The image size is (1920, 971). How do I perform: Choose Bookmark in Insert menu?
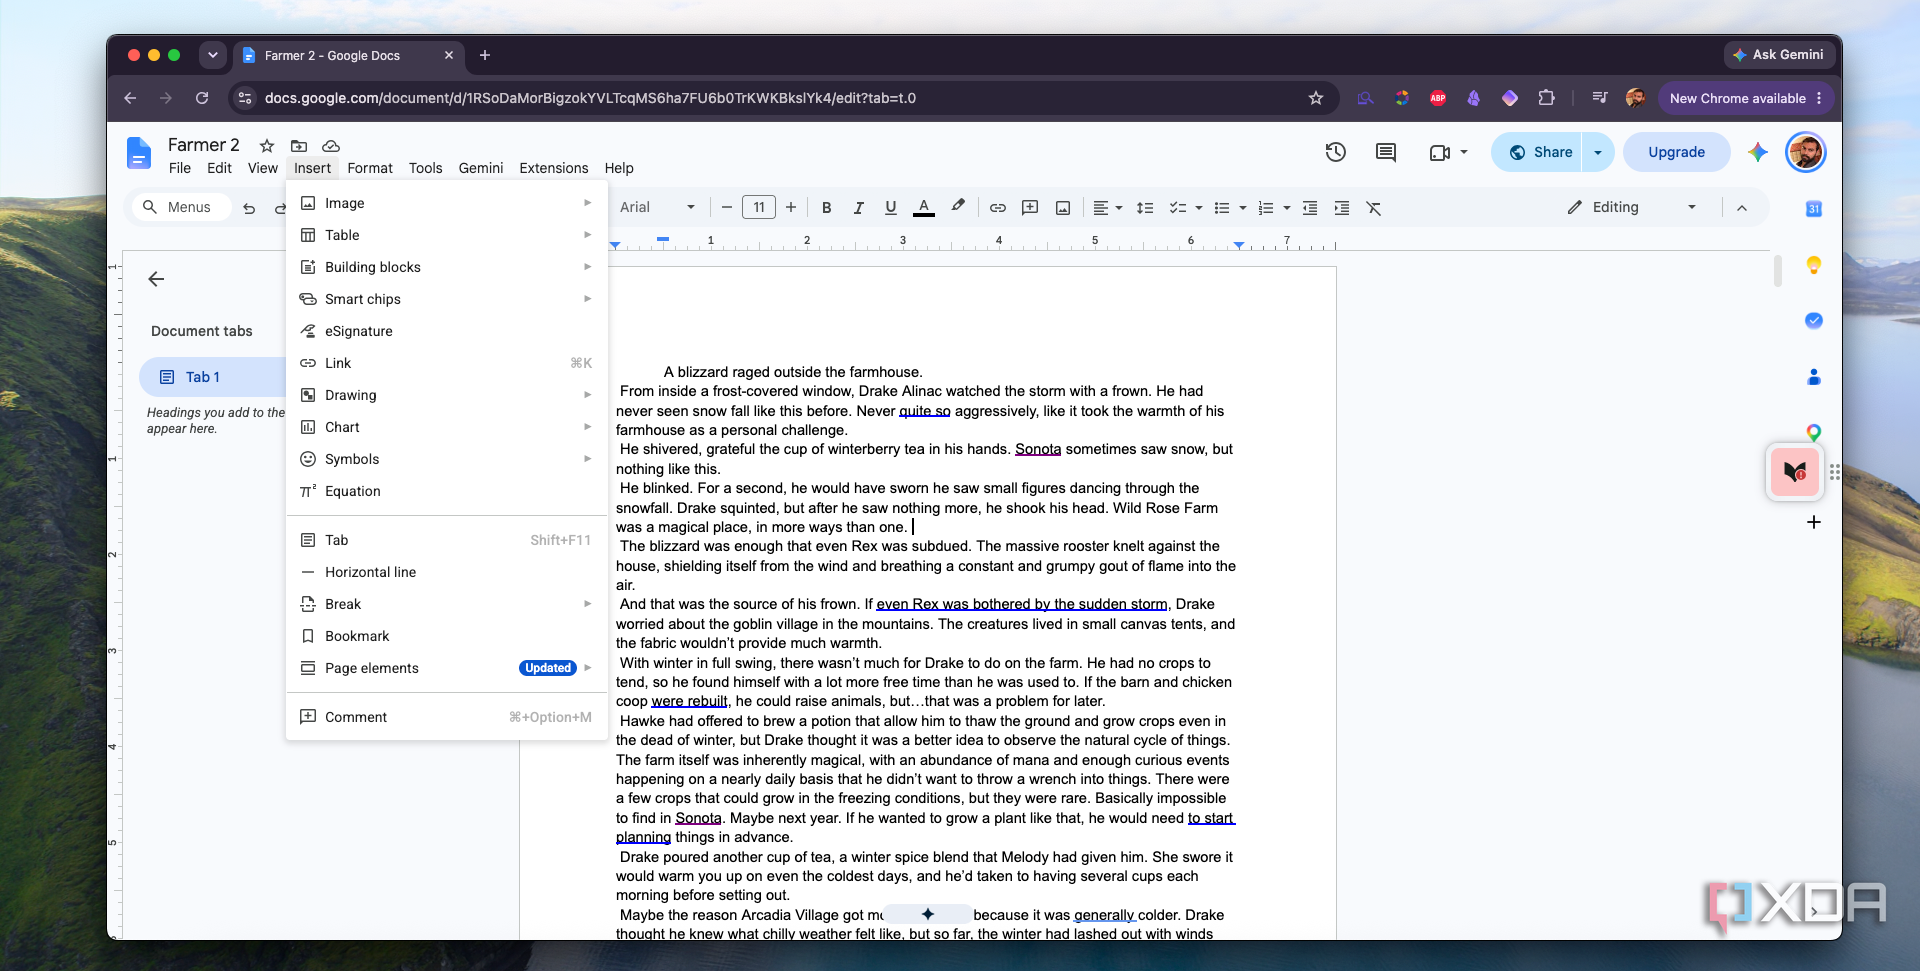[447, 636]
